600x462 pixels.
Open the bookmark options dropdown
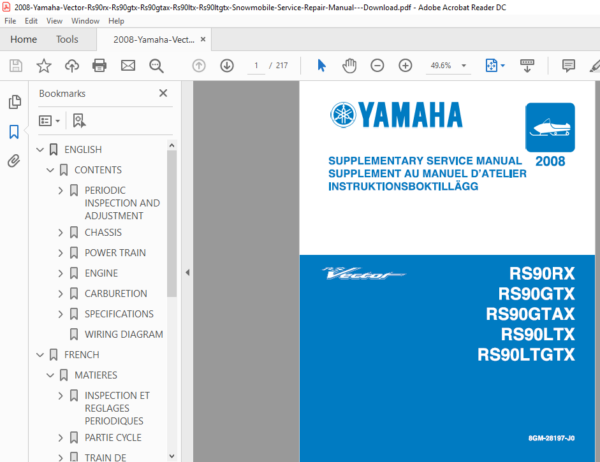pyautogui.click(x=49, y=121)
